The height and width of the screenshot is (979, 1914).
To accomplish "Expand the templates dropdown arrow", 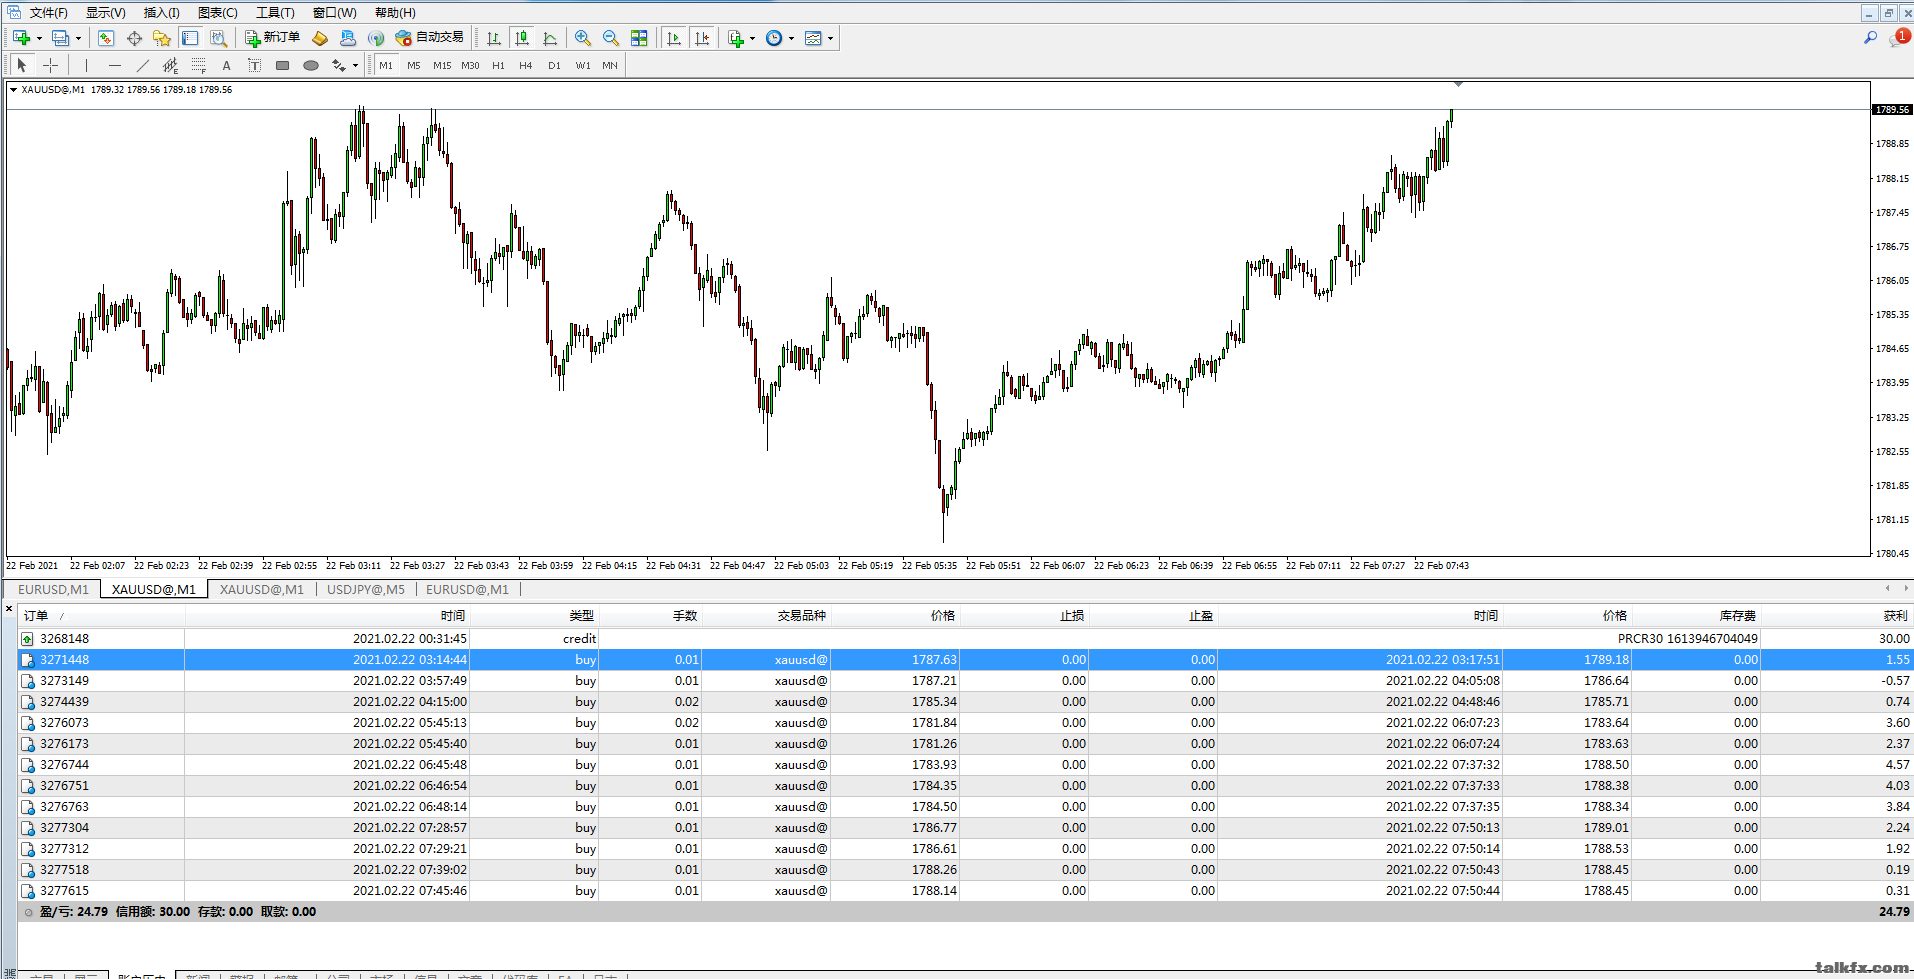I will click(830, 38).
